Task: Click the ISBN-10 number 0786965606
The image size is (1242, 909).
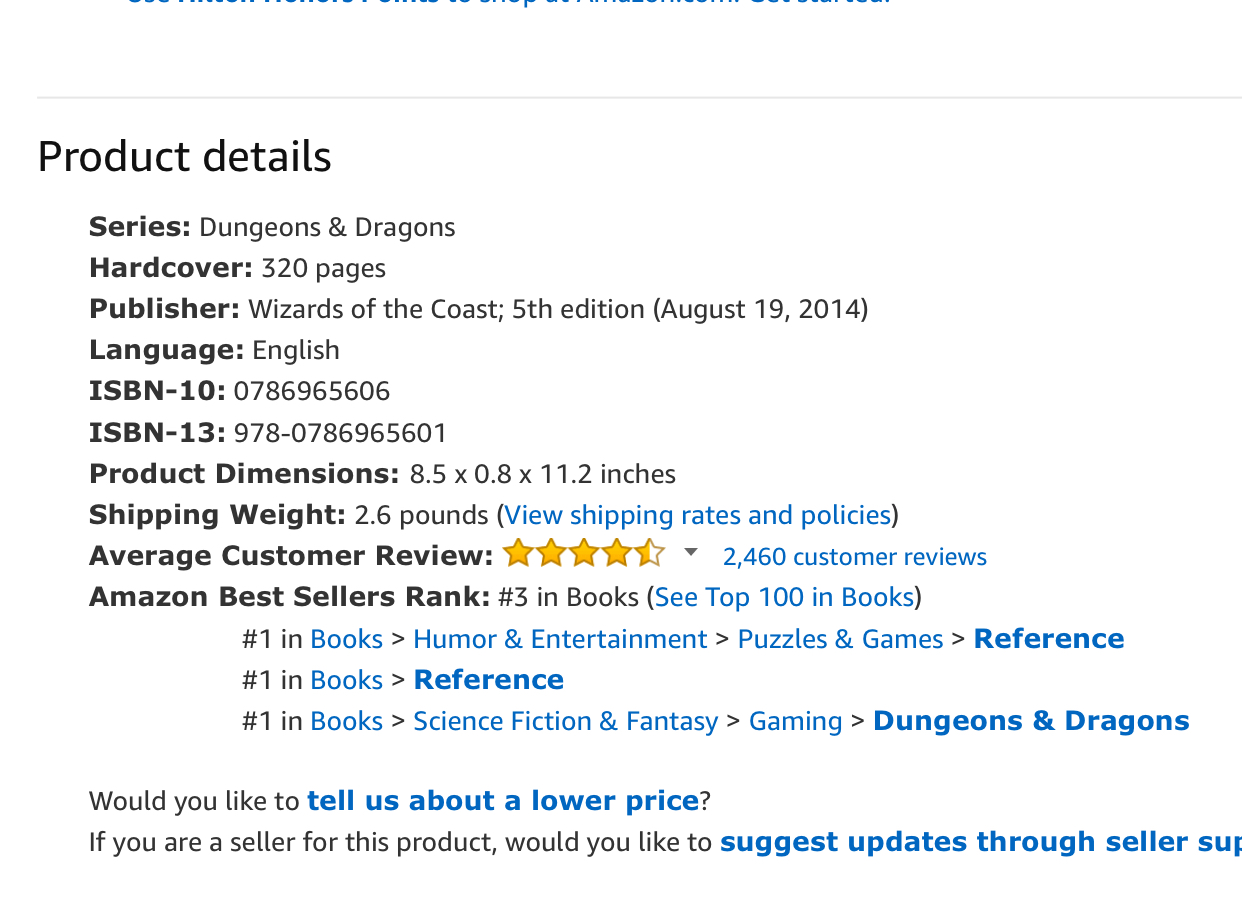Action: pos(312,391)
